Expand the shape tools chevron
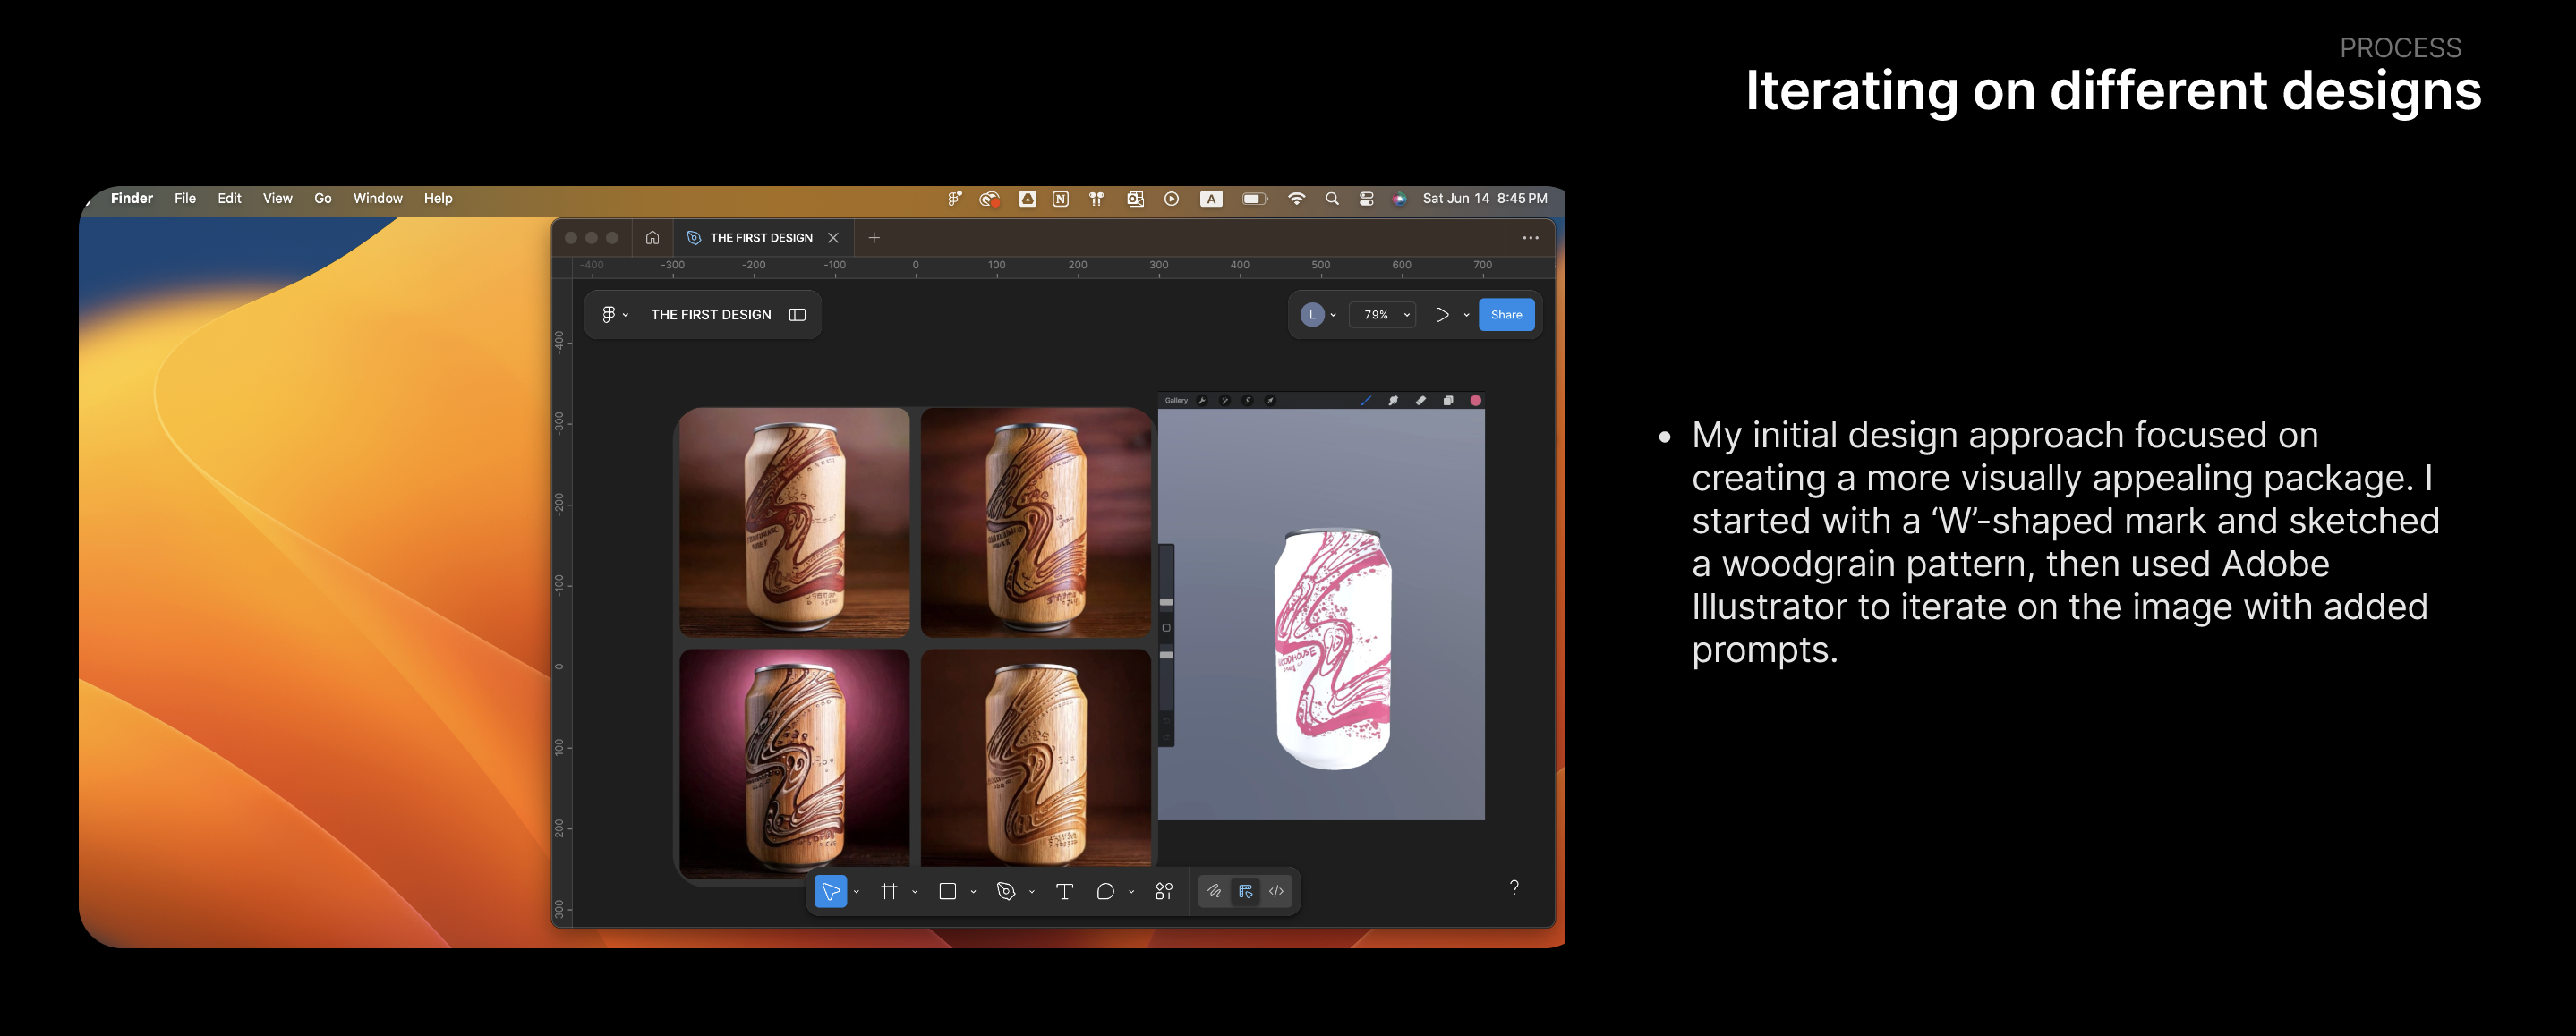 click(973, 892)
